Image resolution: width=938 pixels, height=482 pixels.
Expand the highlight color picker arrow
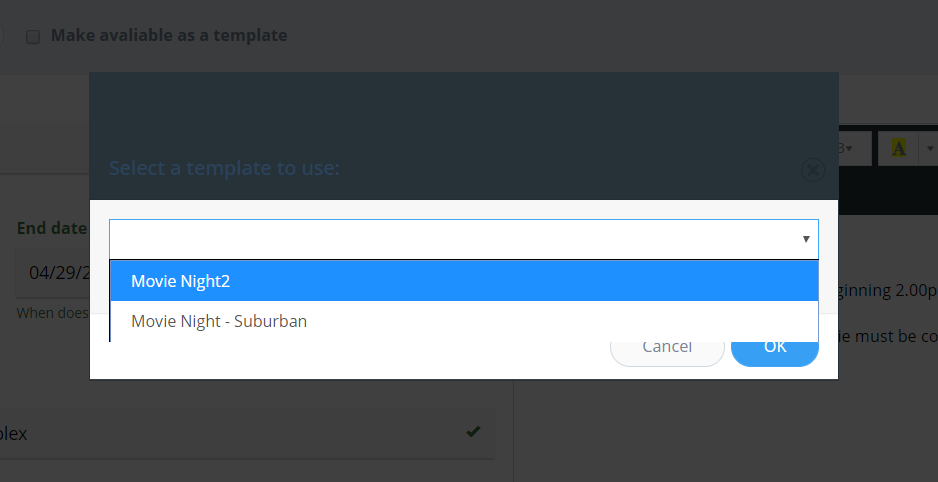pyautogui.click(x=930, y=148)
